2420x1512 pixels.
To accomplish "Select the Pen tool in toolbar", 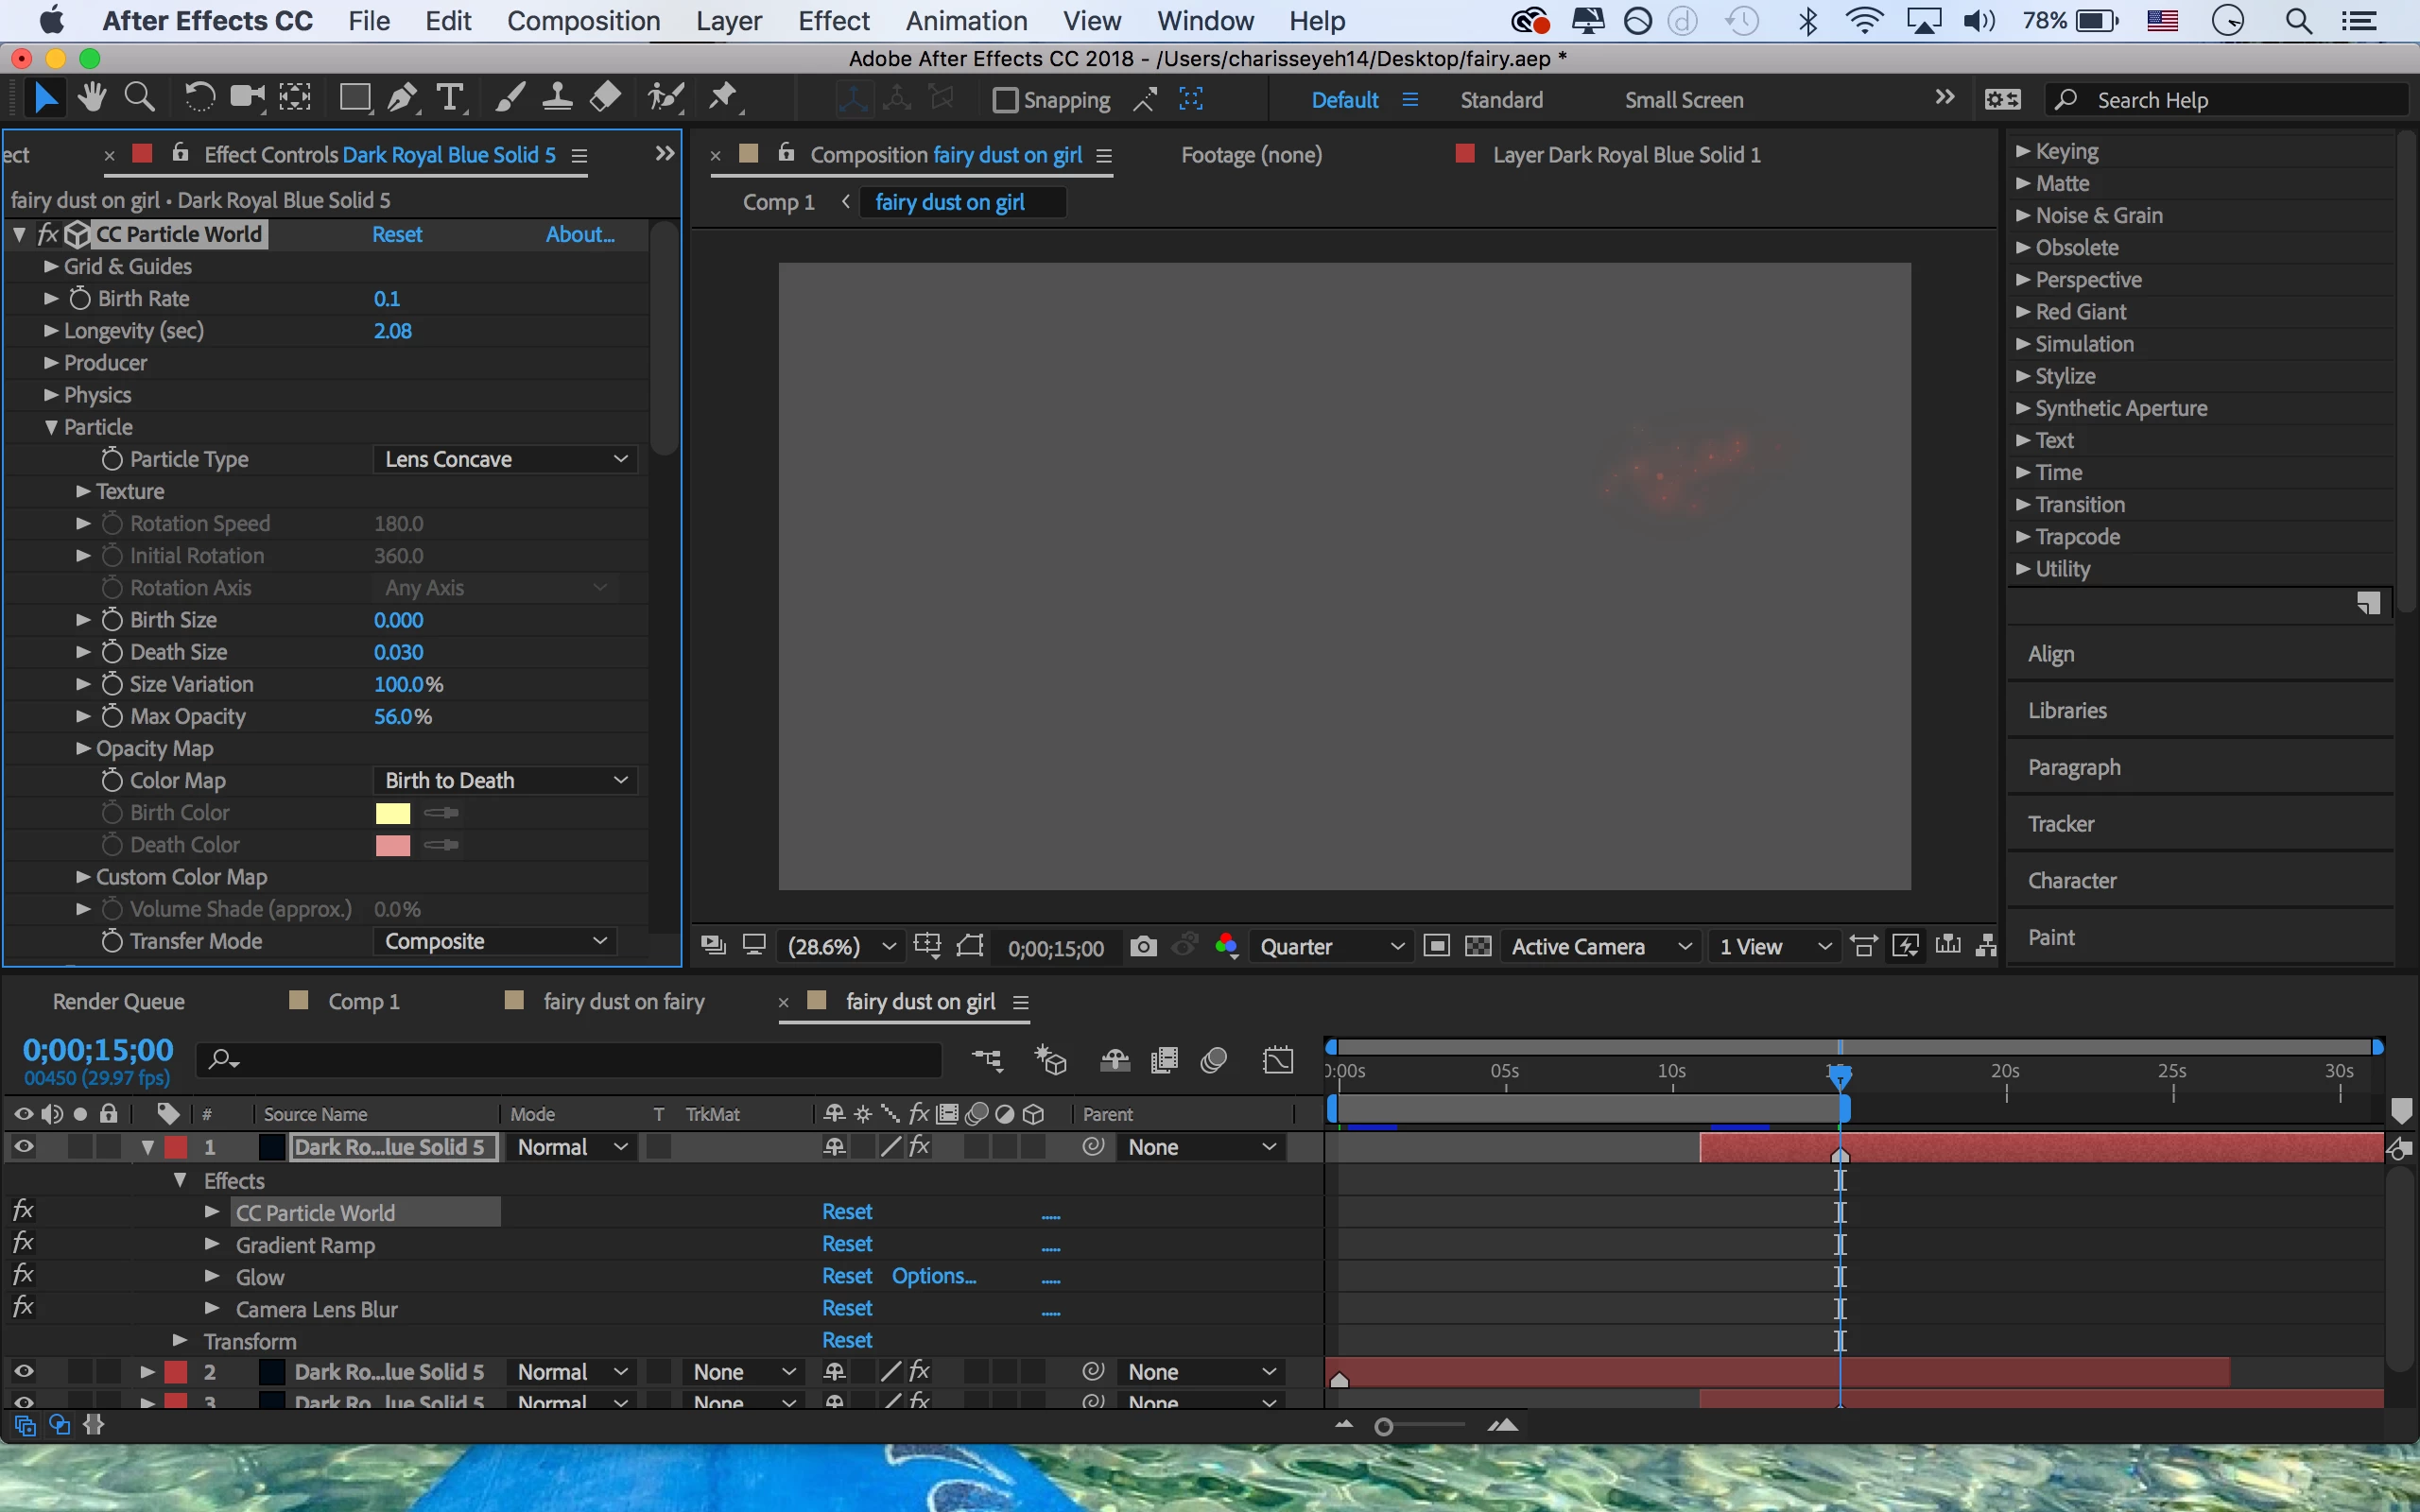I will 402,98.
